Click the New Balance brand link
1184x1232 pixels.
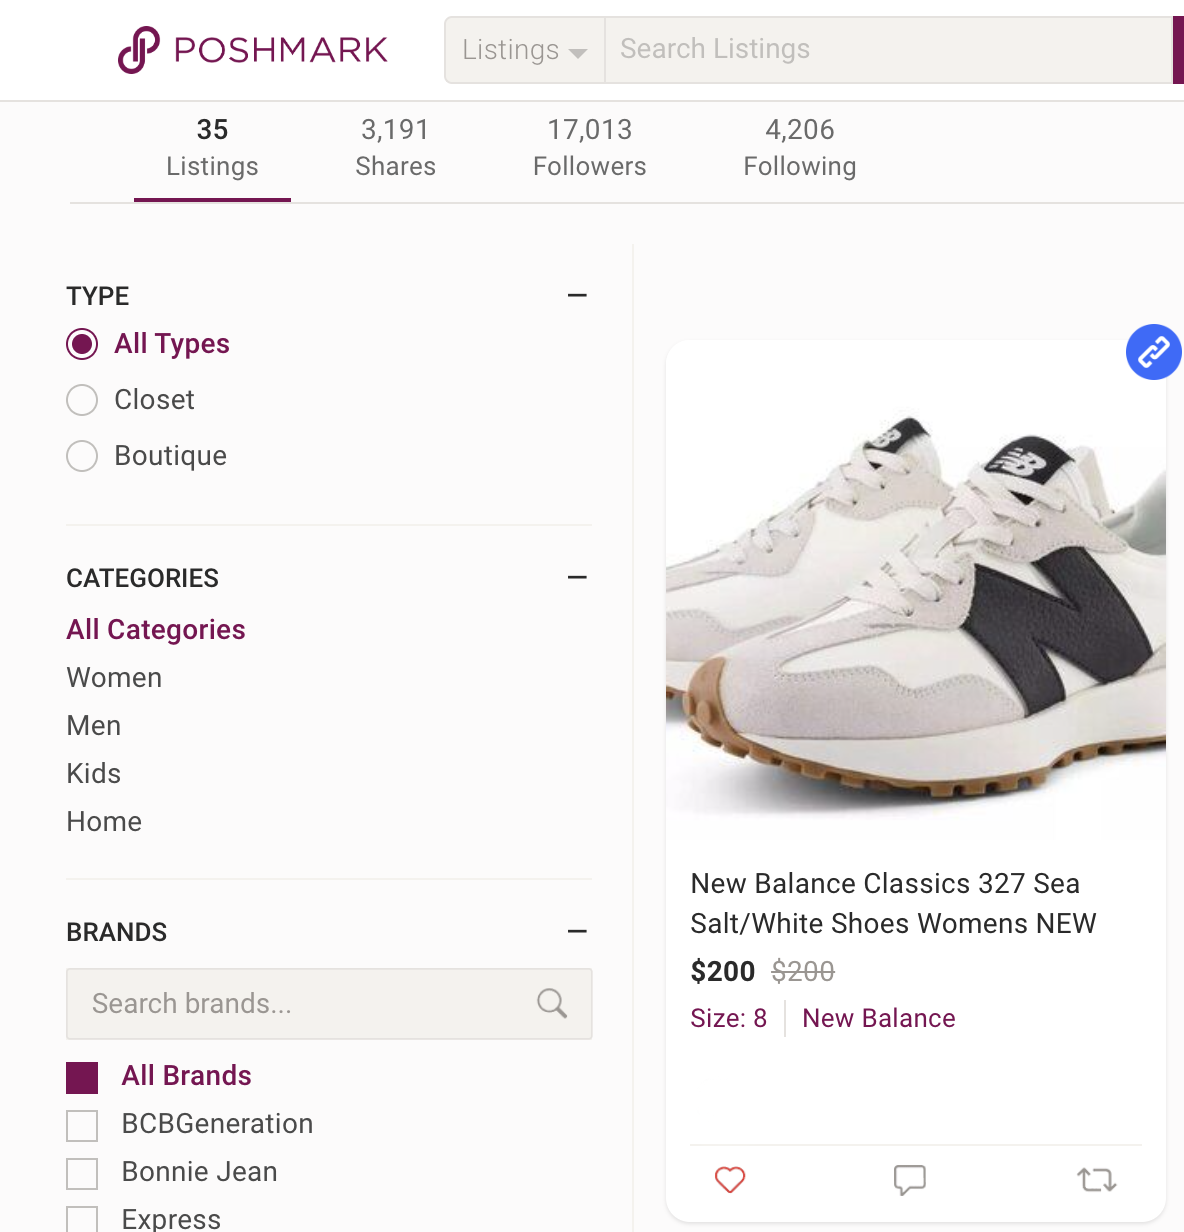[878, 1018]
